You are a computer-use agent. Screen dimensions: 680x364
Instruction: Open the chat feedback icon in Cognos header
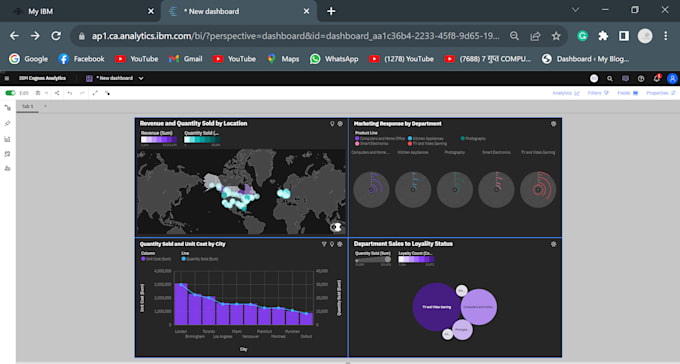(625, 79)
